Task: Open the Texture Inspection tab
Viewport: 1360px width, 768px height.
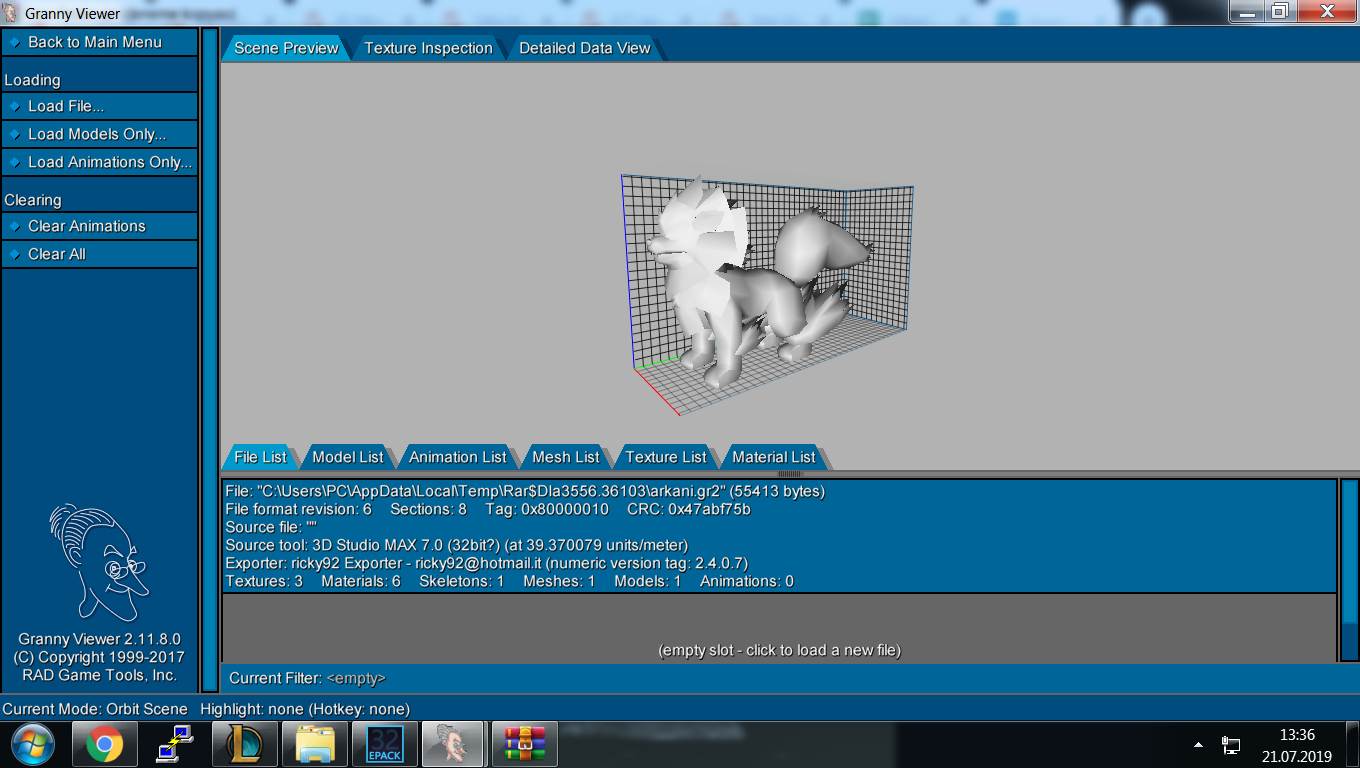Action: point(428,48)
